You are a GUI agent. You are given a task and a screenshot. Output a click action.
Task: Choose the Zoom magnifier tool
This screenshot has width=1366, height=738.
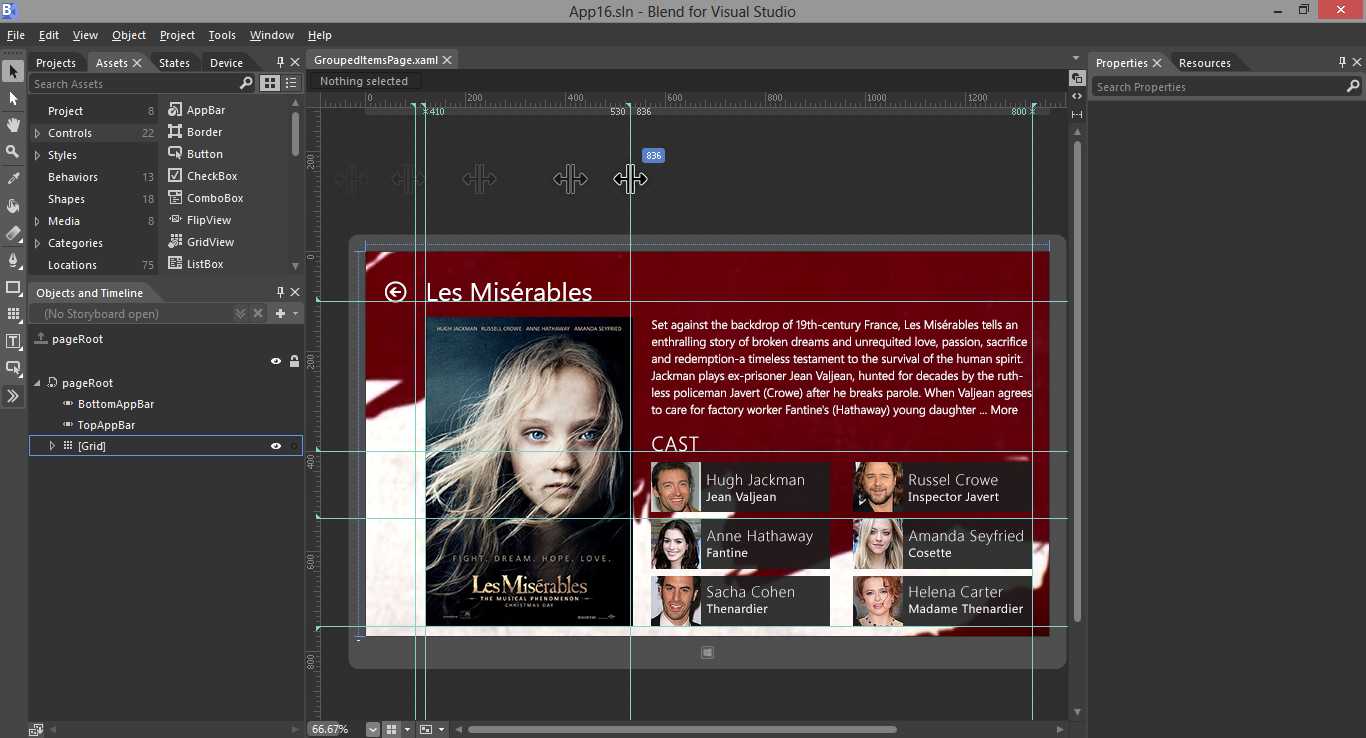click(13, 151)
